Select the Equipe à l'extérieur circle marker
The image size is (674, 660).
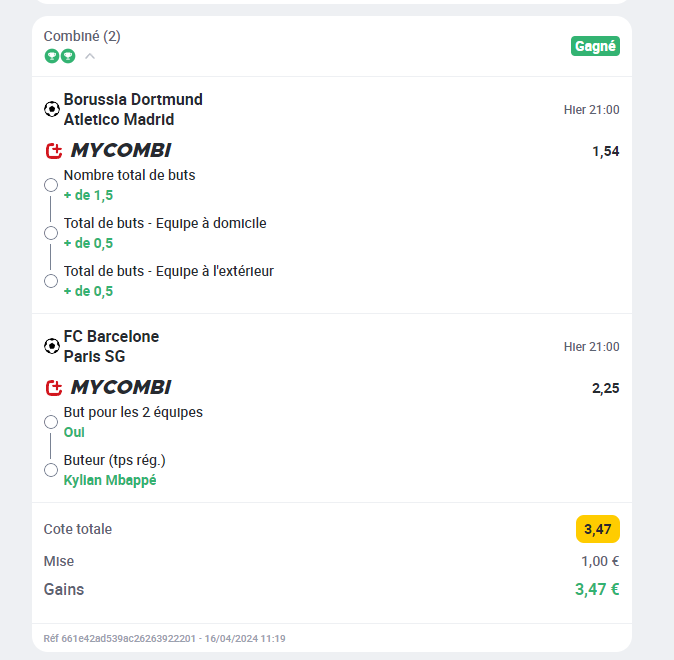tap(51, 281)
